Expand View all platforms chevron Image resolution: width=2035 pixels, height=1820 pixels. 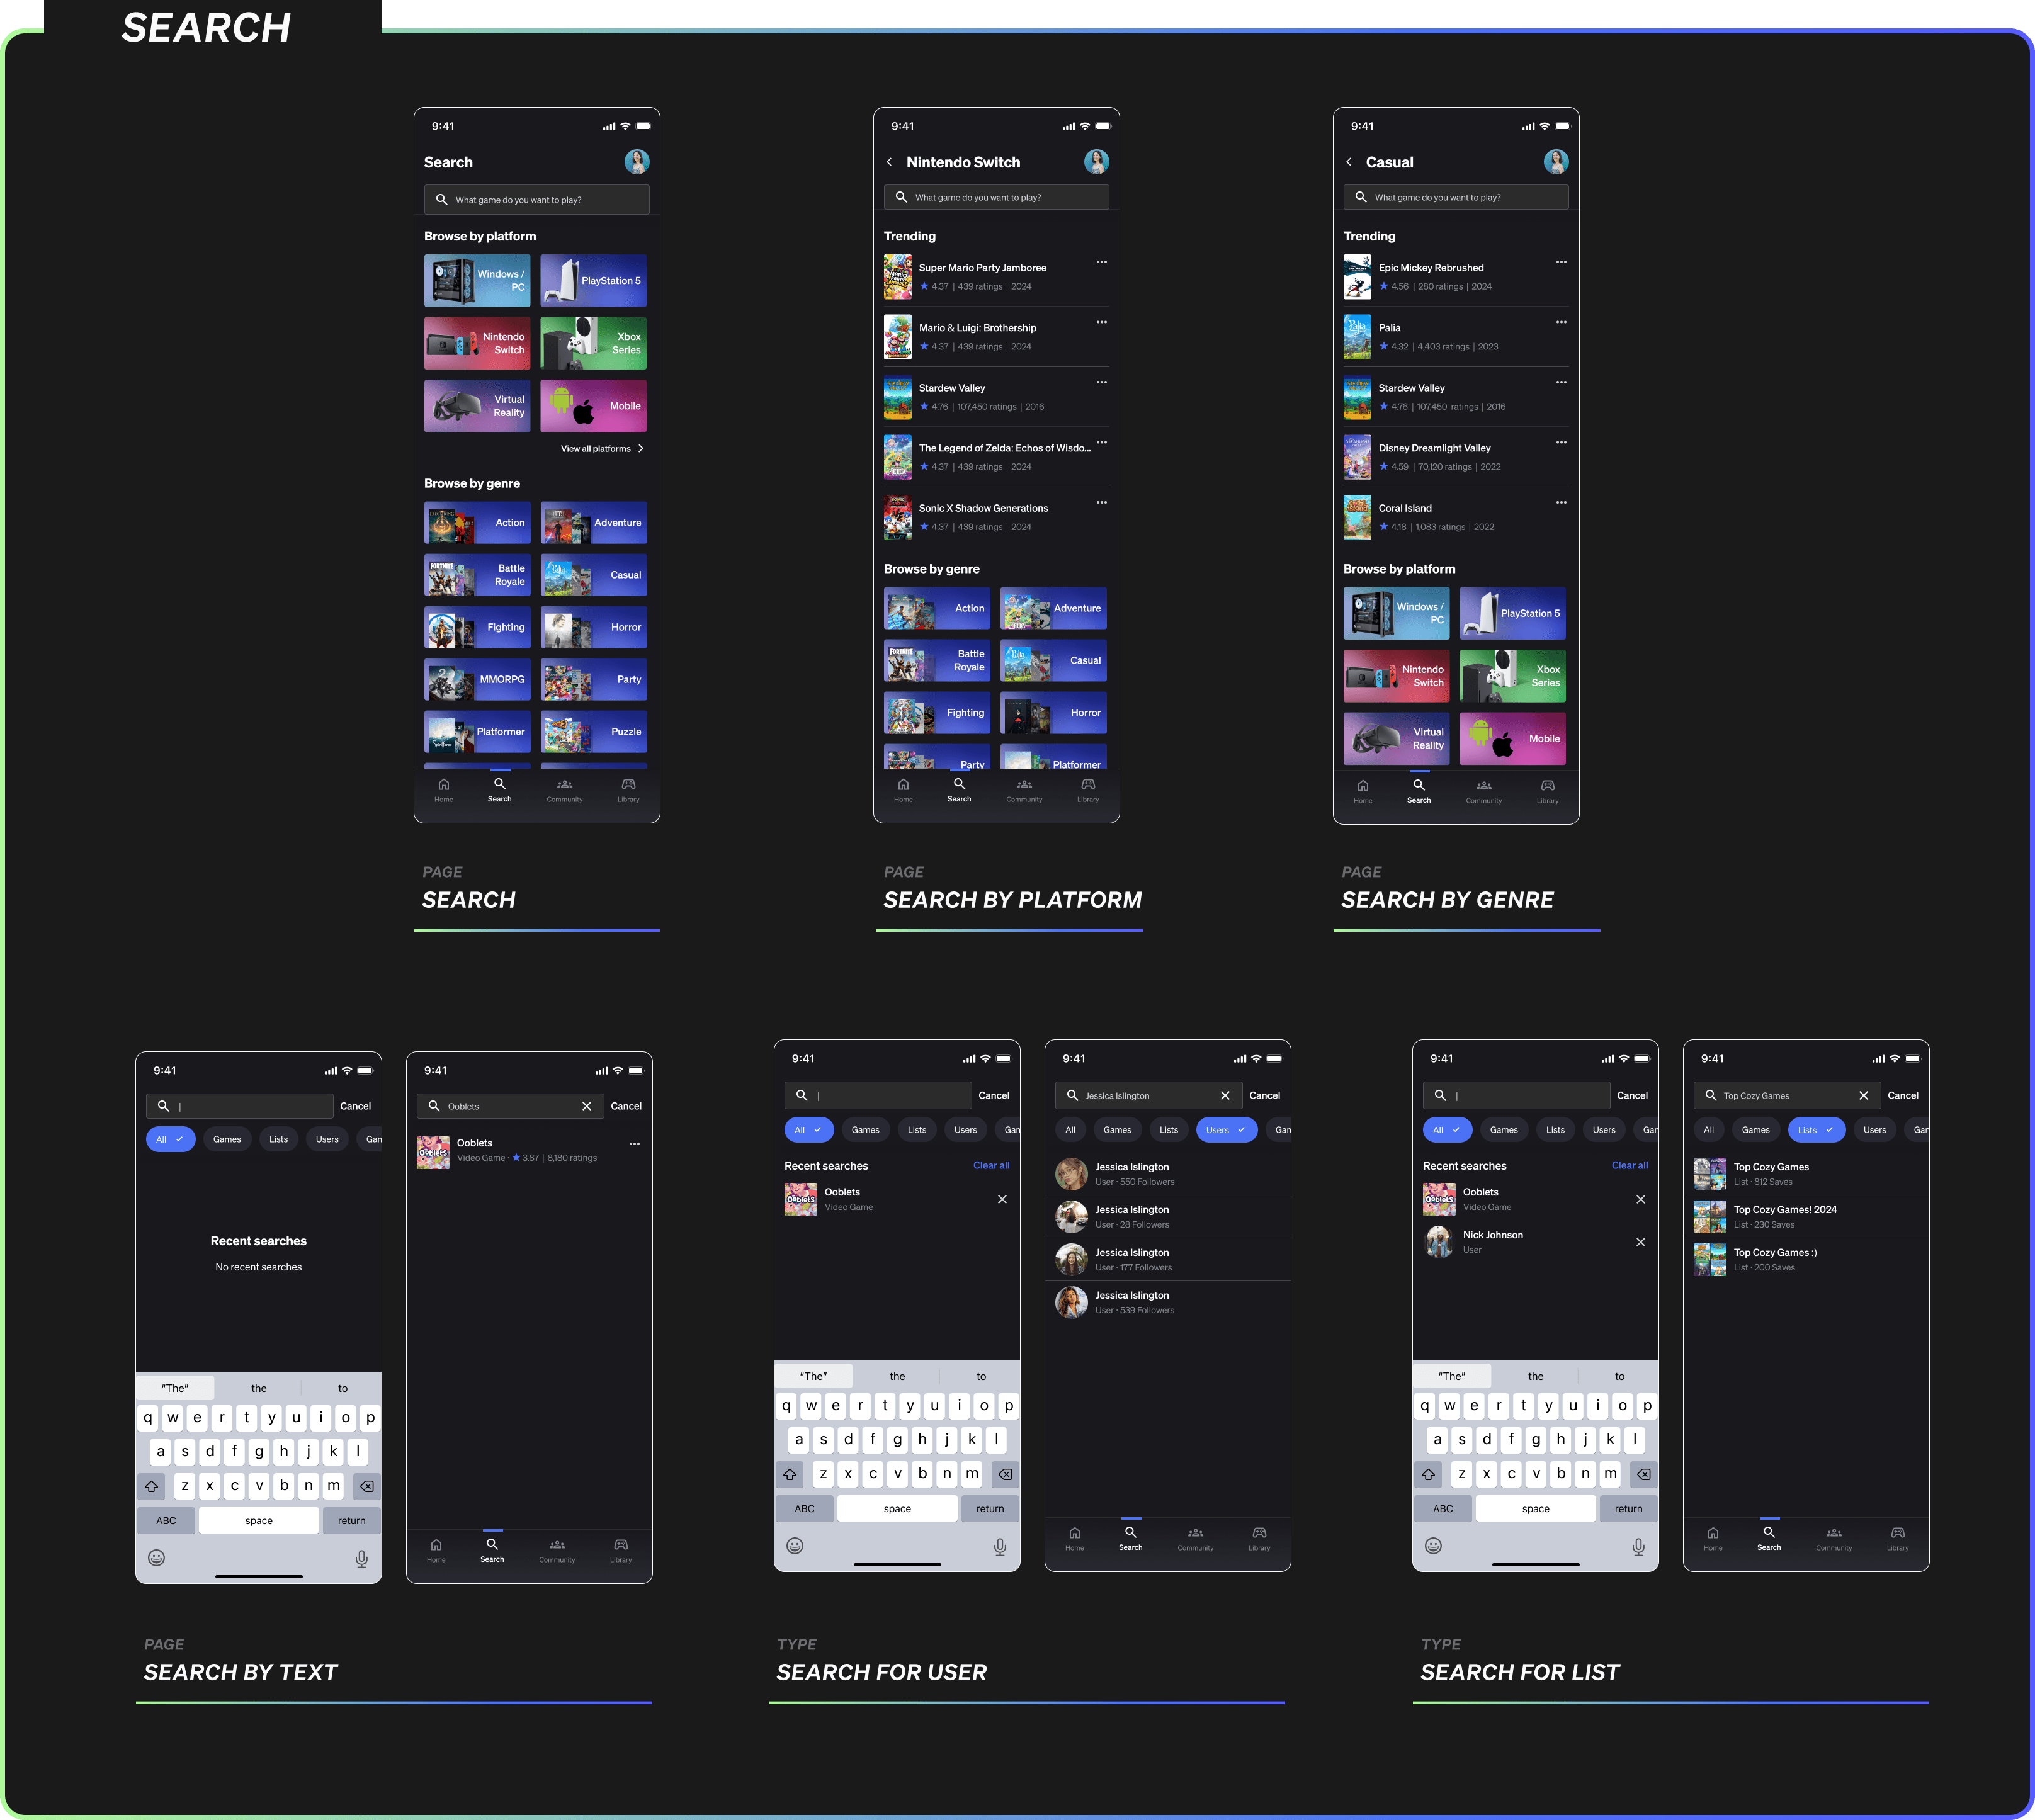[641, 449]
